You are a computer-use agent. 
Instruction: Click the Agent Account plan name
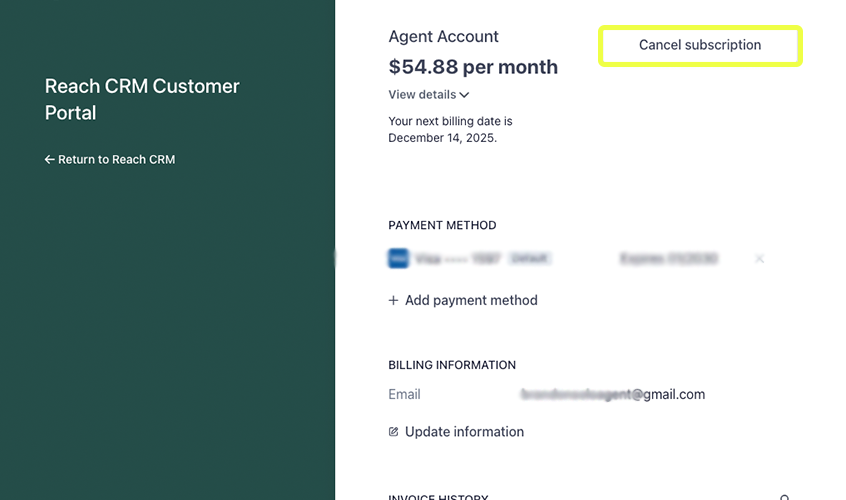(443, 37)
